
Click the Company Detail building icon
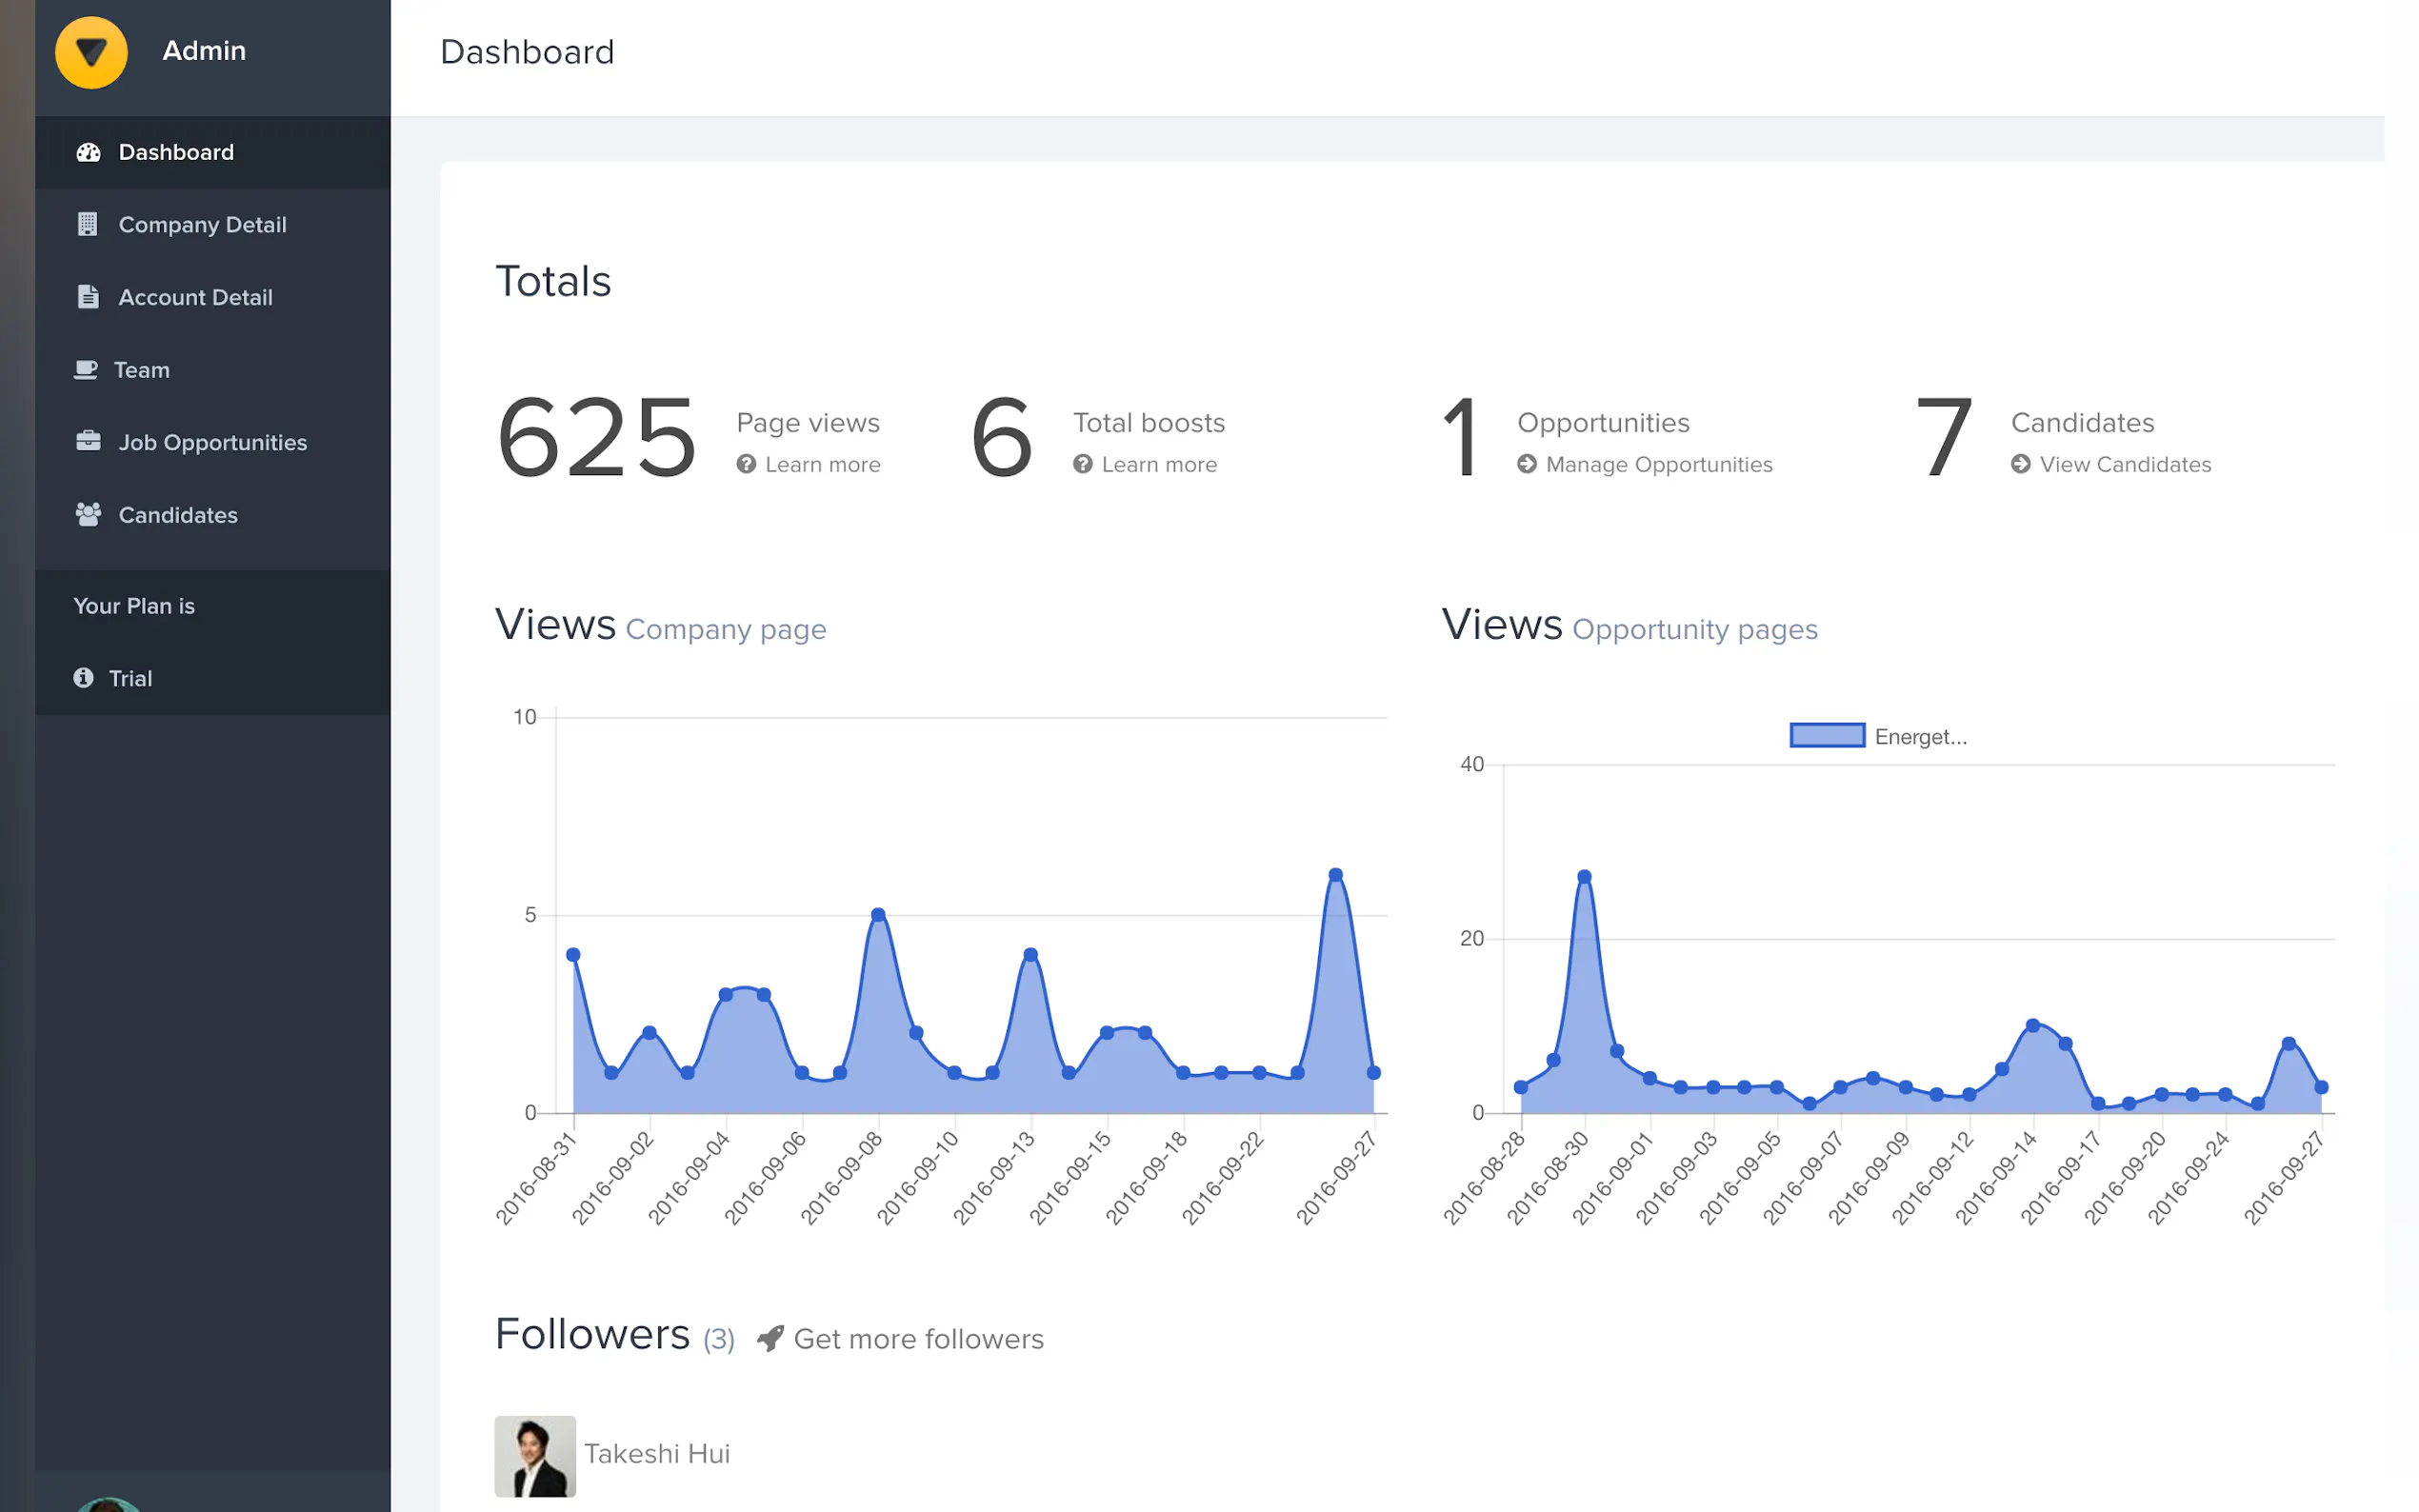point(88,224)
